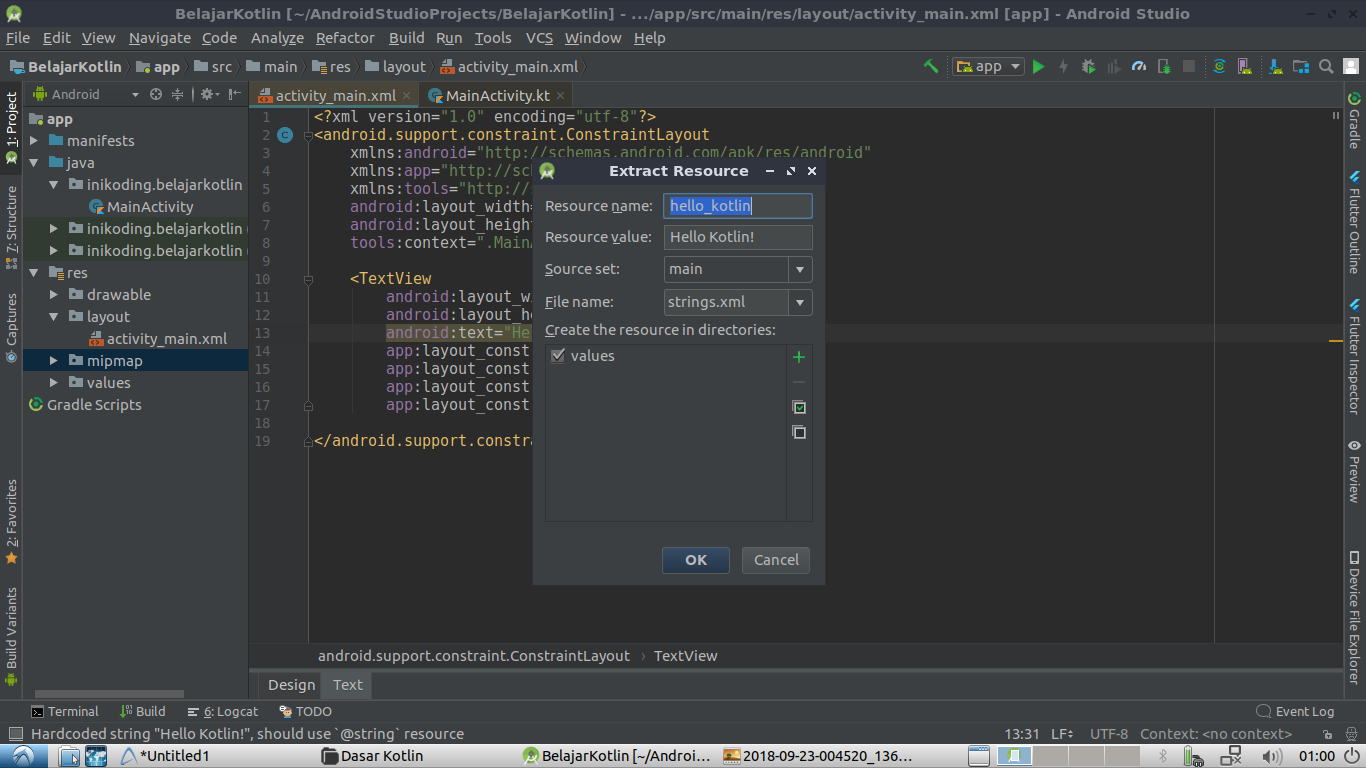
Task: Open the Android Profiler gauge icon
Action: (x=1139, y=66)
